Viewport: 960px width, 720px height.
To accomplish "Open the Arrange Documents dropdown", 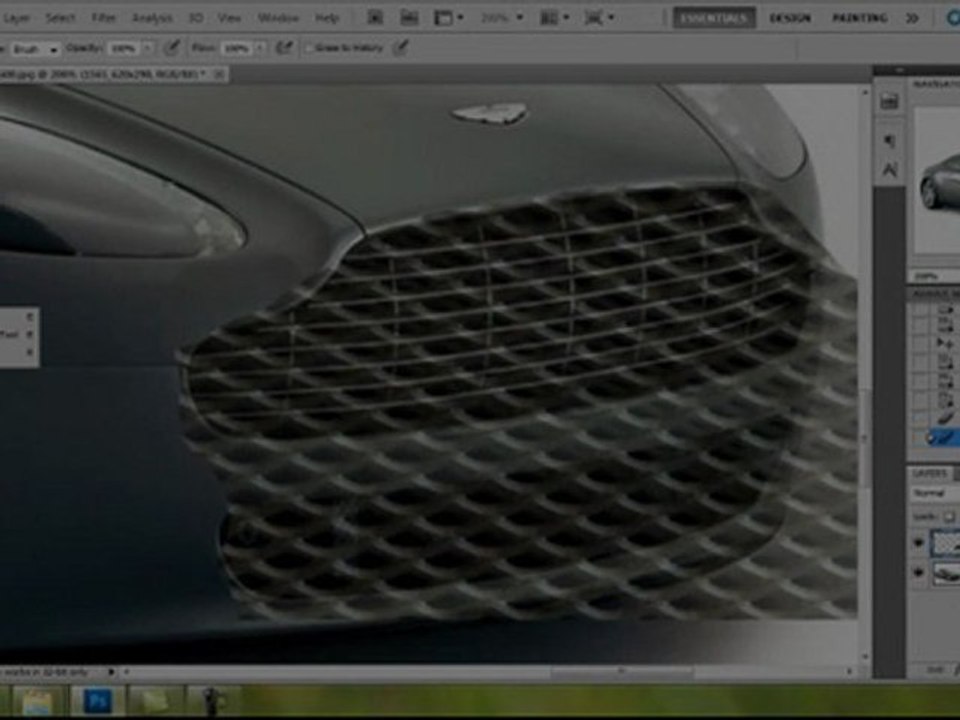I will pyautogui.click(x=553, y=18).
